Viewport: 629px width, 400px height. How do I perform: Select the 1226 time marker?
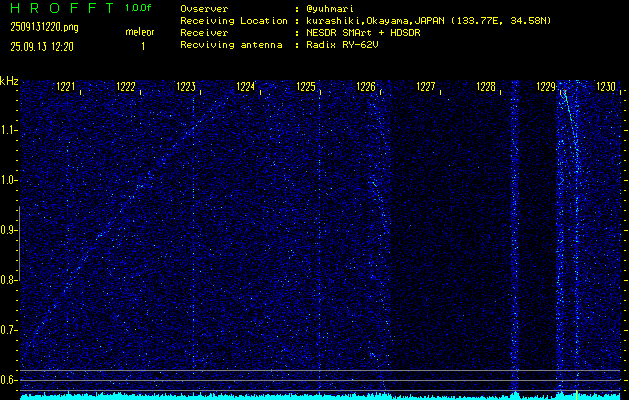[x=366, y=87]
